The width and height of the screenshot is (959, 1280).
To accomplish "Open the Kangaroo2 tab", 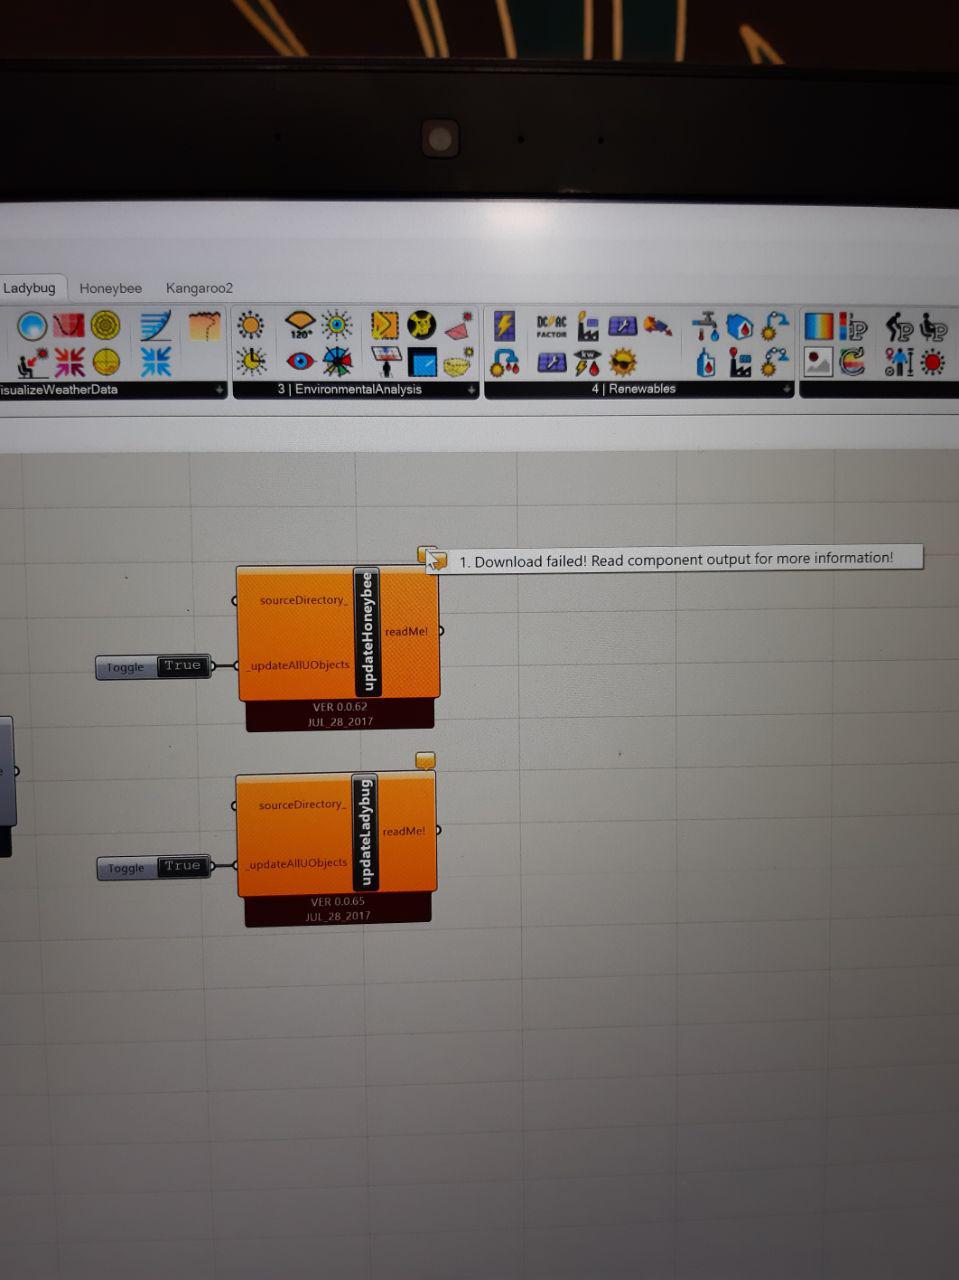I will coord(199,288).
